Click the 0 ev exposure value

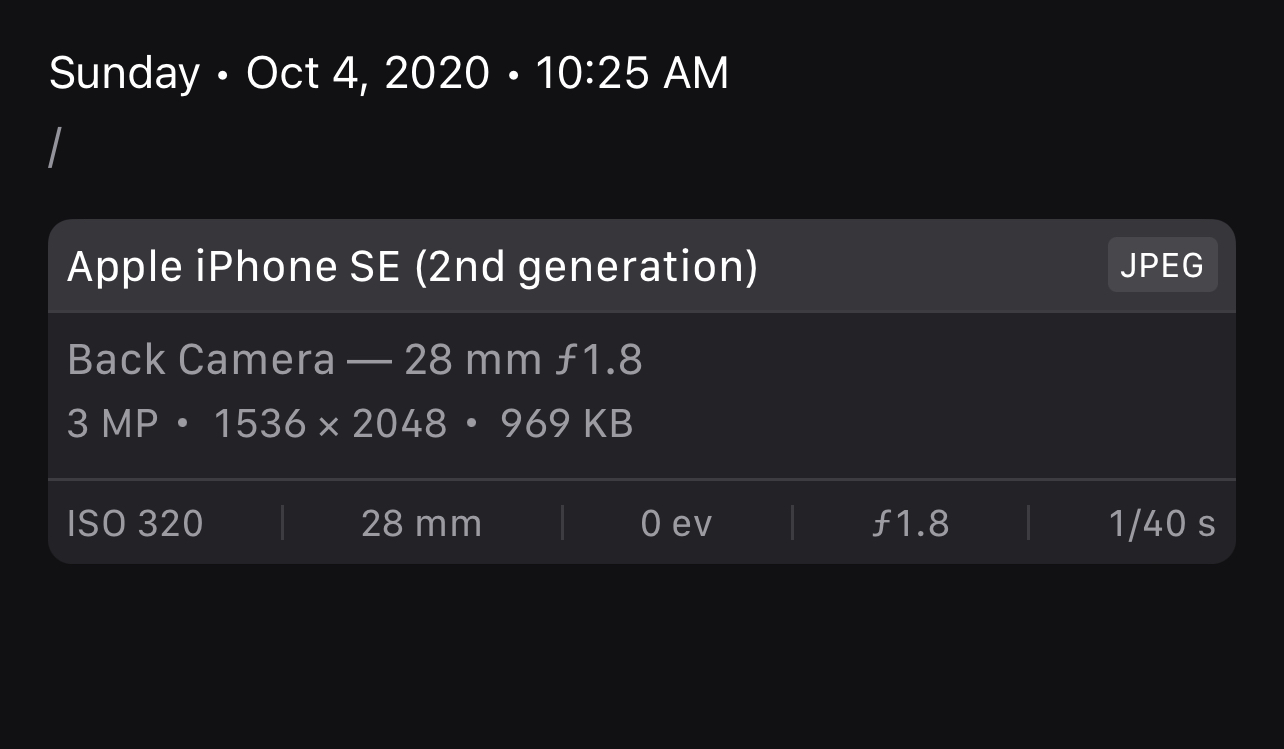pos(676,523)
